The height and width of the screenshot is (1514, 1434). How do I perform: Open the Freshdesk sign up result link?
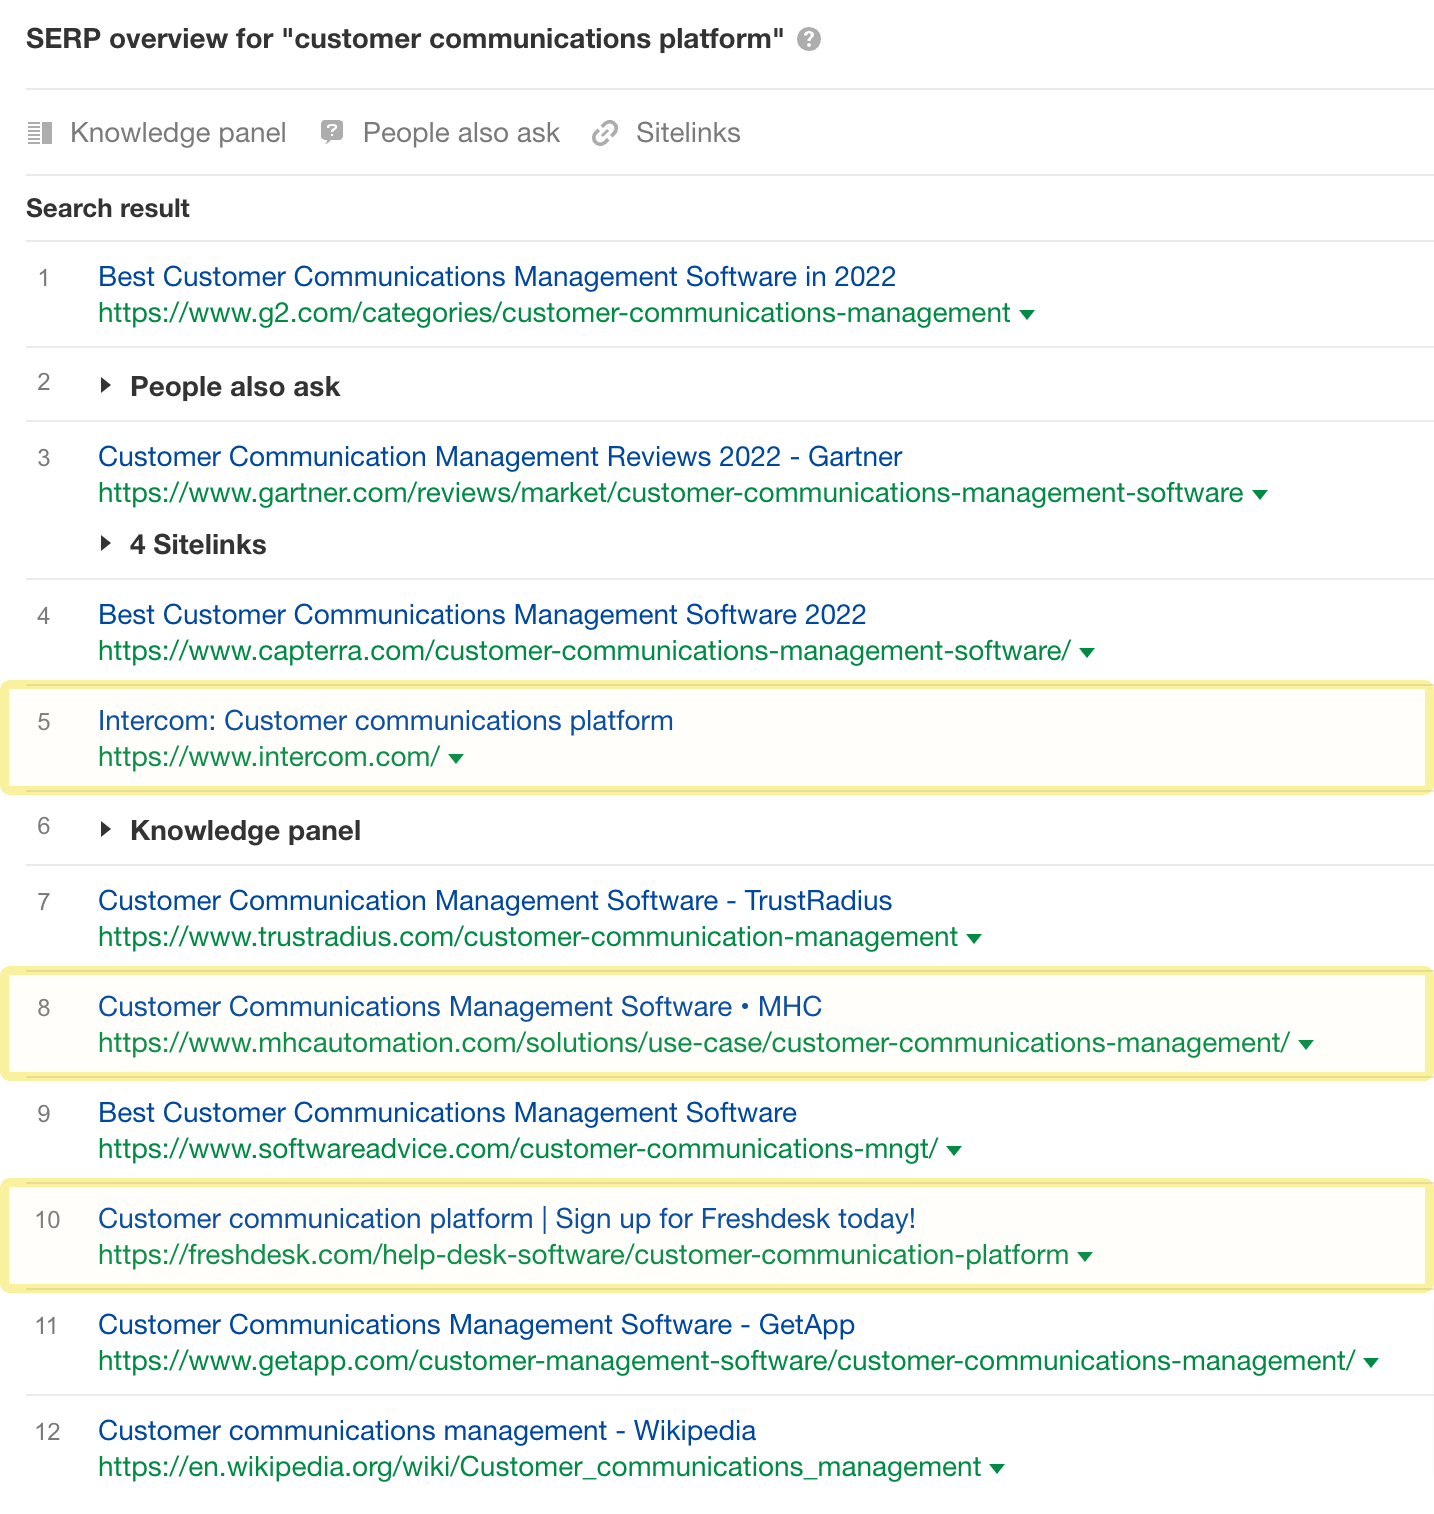point(508,1219)
